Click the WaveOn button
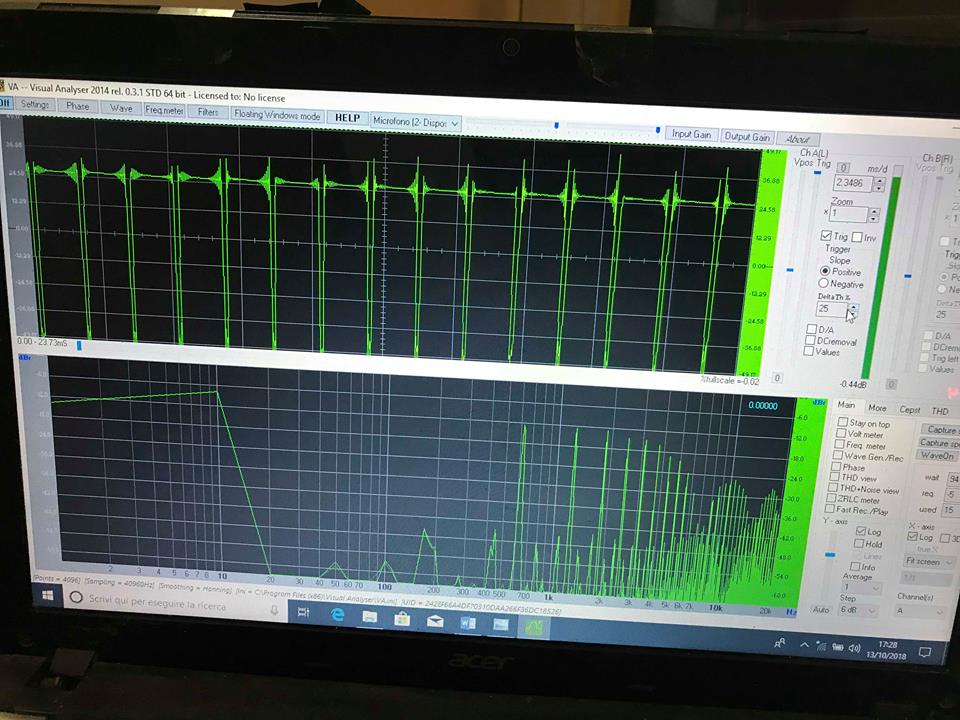The image size is (960, 720). pos(936,456)
